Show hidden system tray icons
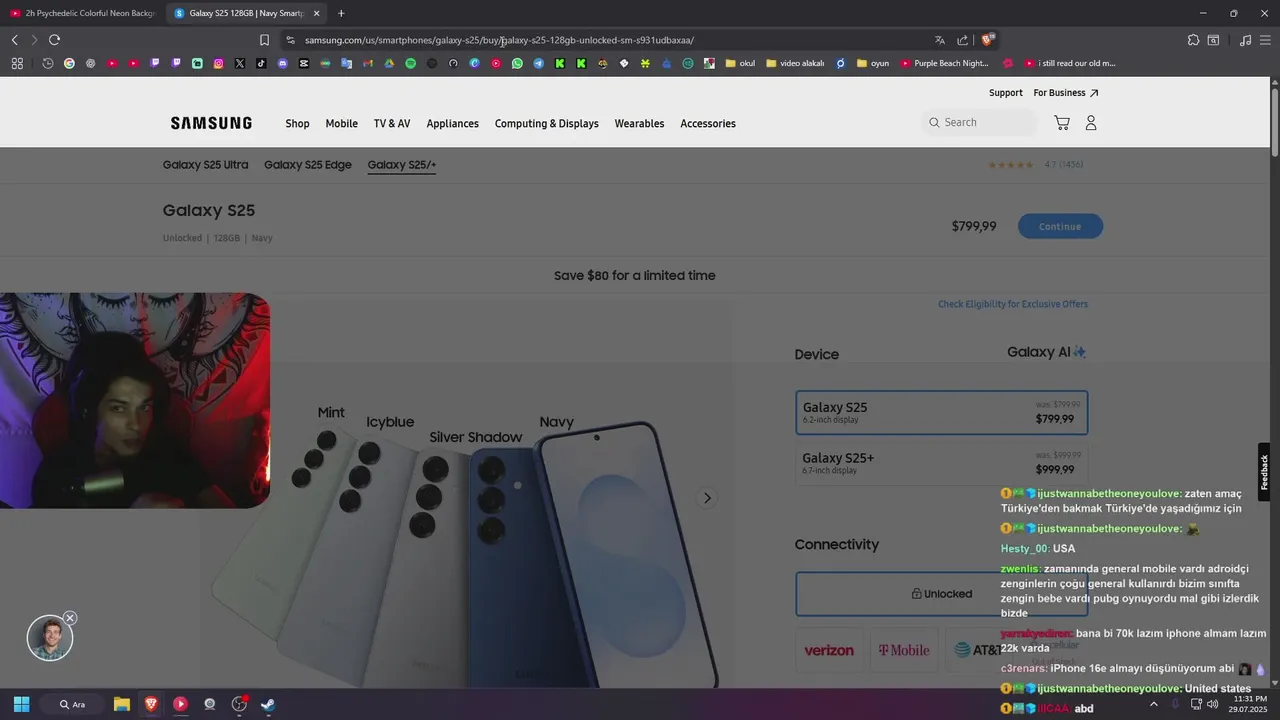This screenshot has height=720, width=1280. (x=1153, y=704)
